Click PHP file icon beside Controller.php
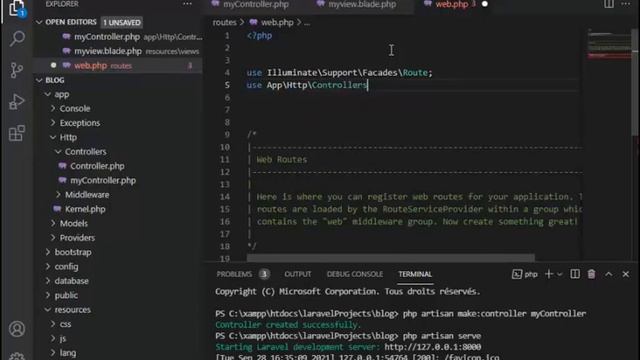This screenshot has height=360, width=640. click(62, 166)
